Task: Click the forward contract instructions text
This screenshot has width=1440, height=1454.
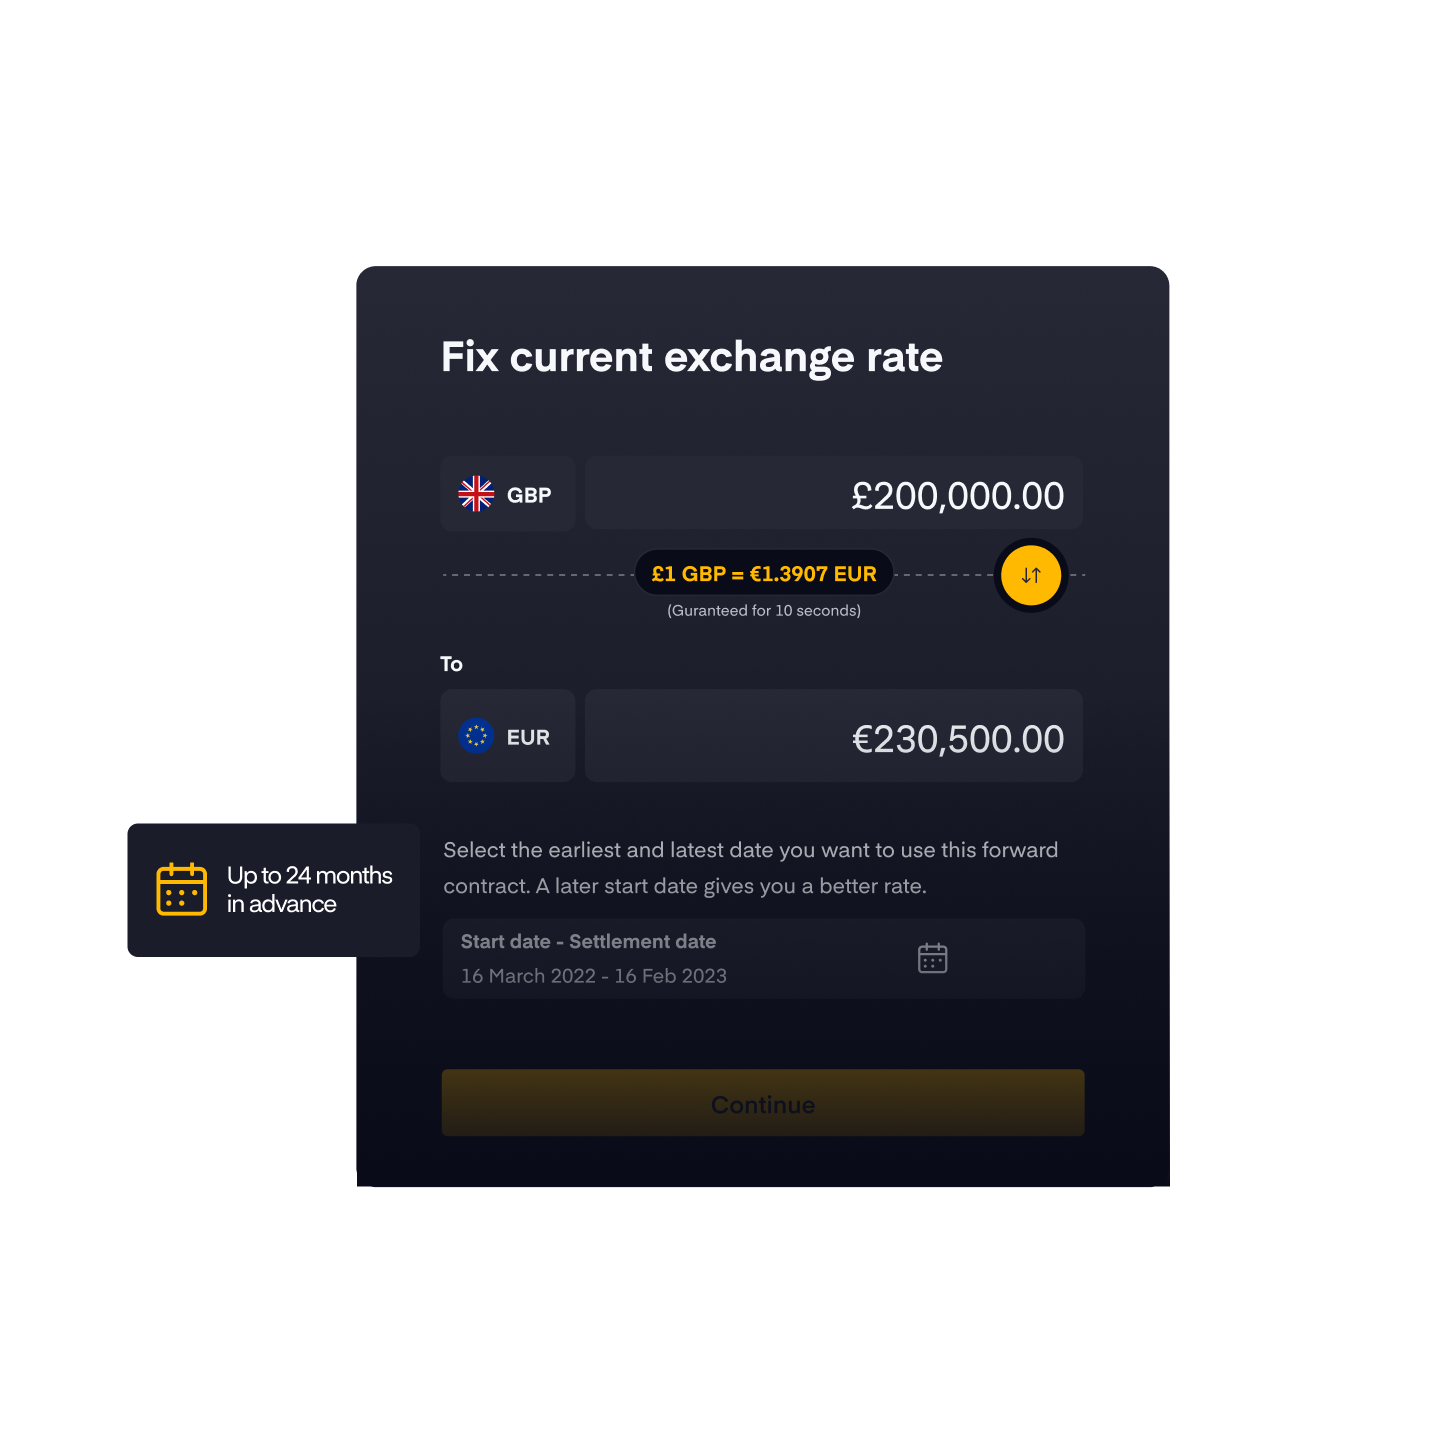Action: [x=751, y=868]
